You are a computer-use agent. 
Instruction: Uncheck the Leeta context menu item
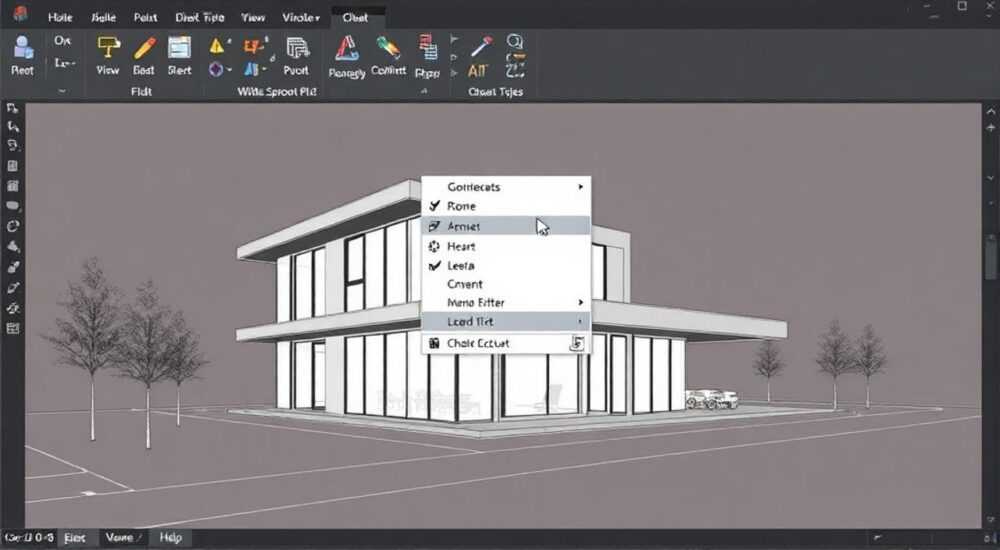(506, 265)
